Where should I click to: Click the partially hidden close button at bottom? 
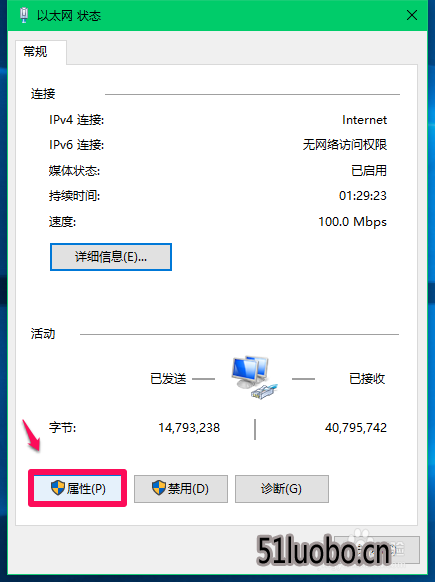(x=377, y=549)
